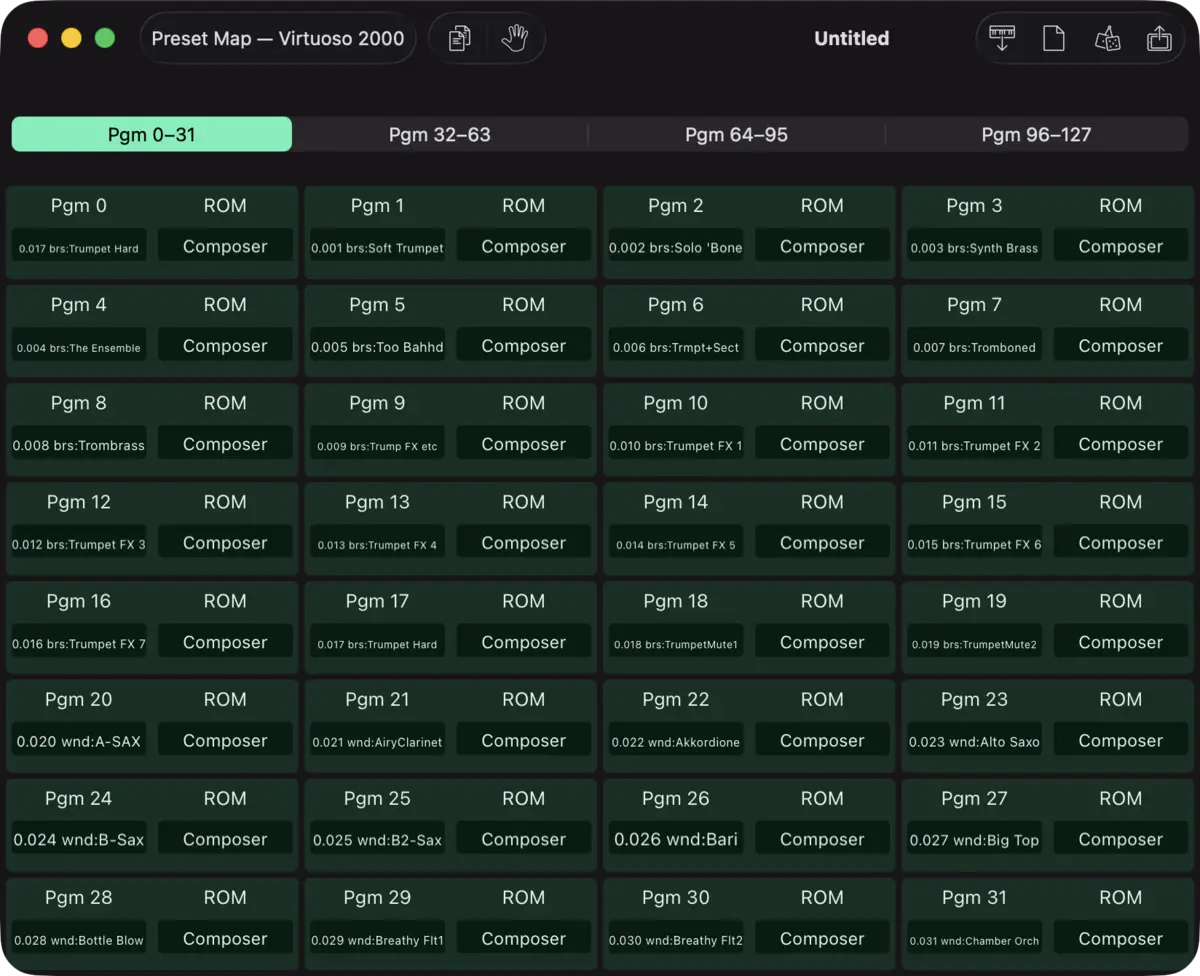
Task: Click preset 0.004 brs:The Ensemble
Action: pyautogui.click(x=79, y=347)
